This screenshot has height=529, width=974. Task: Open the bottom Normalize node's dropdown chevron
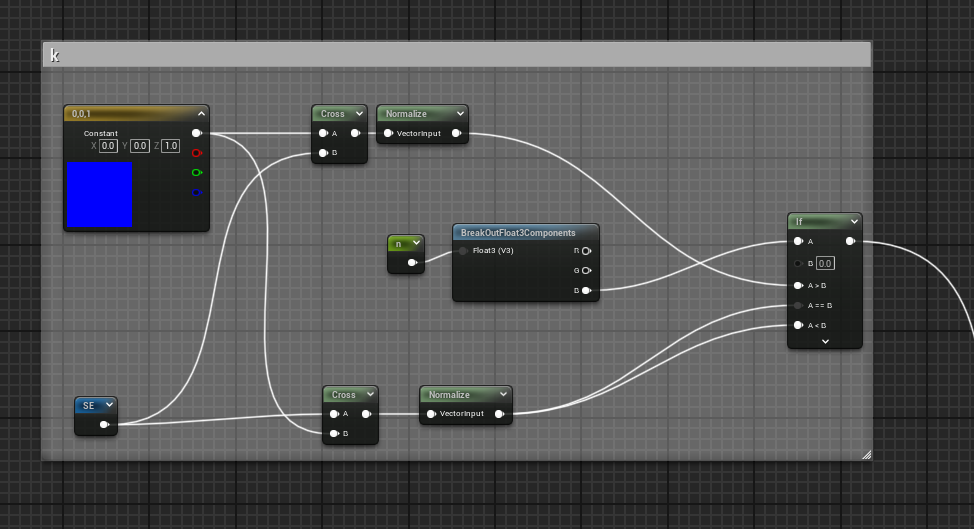point(503,395)
